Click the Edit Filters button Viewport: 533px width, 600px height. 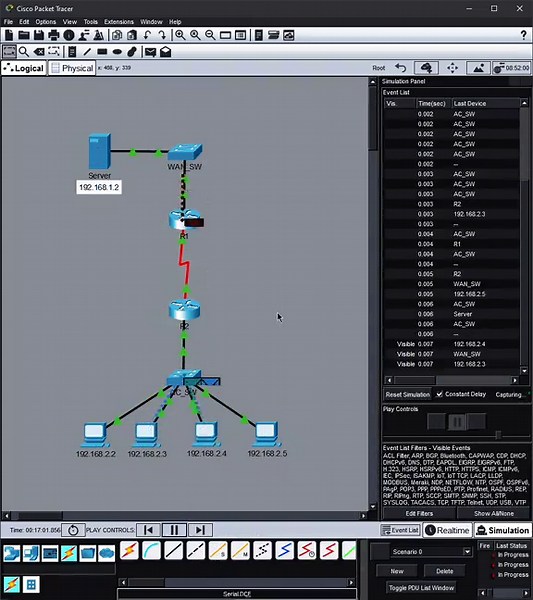click(419, 514)
